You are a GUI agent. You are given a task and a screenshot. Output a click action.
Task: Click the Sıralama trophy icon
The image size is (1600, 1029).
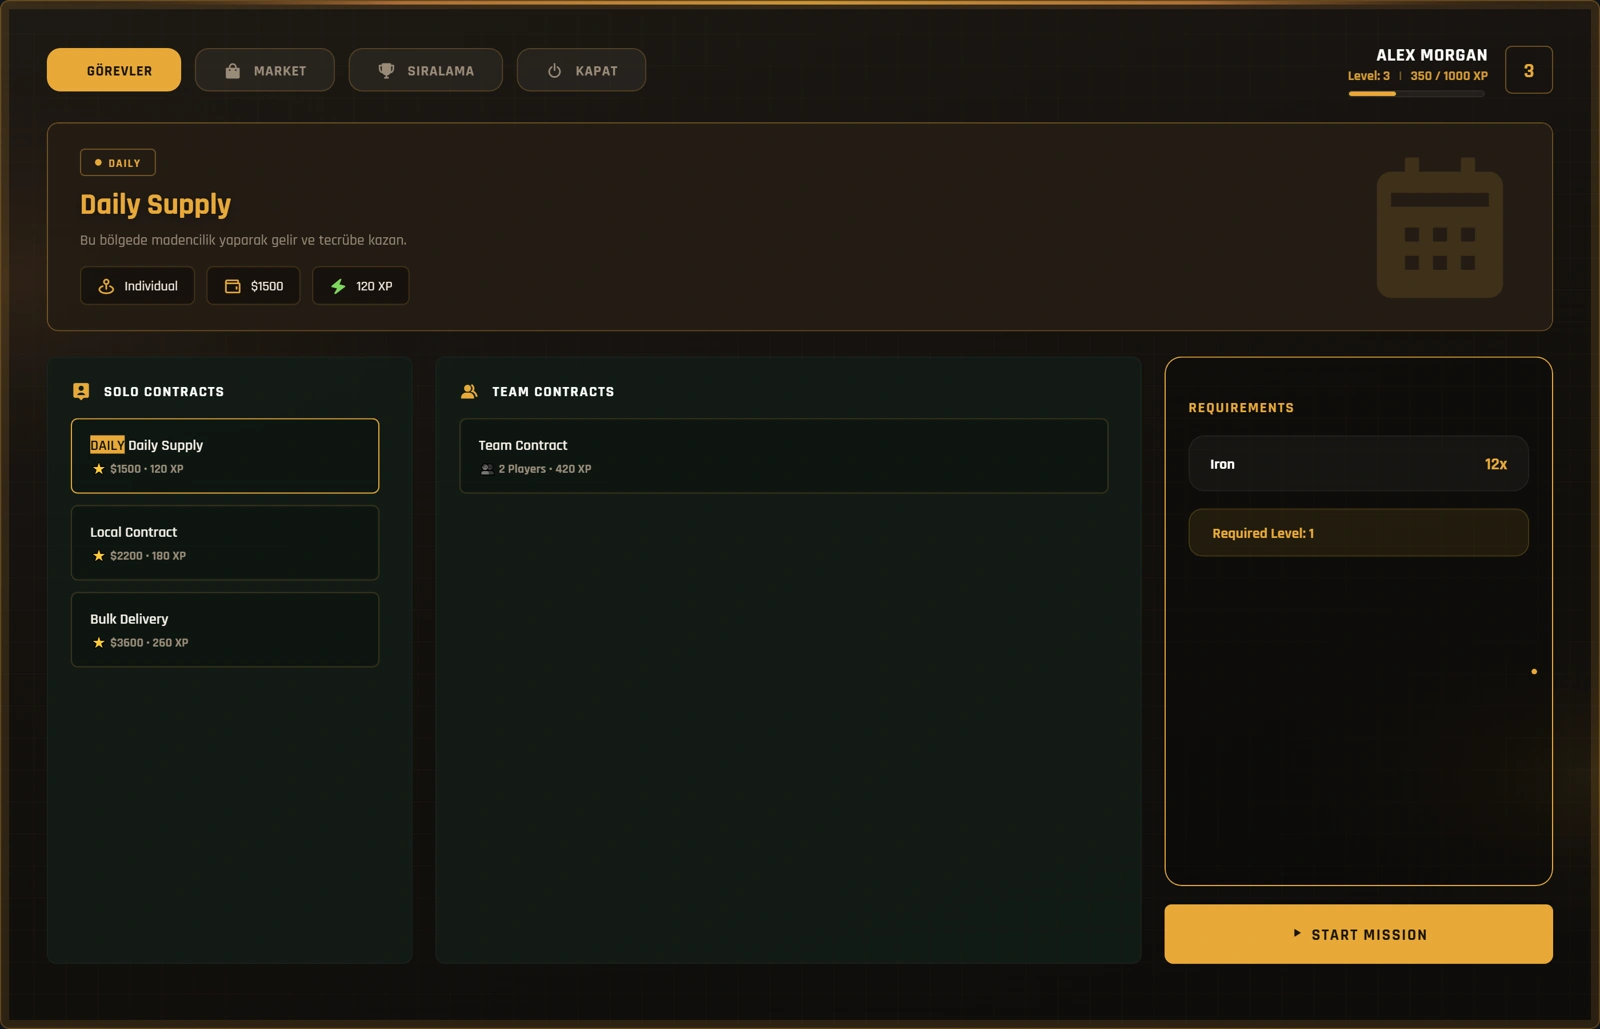tap(386, 71)
